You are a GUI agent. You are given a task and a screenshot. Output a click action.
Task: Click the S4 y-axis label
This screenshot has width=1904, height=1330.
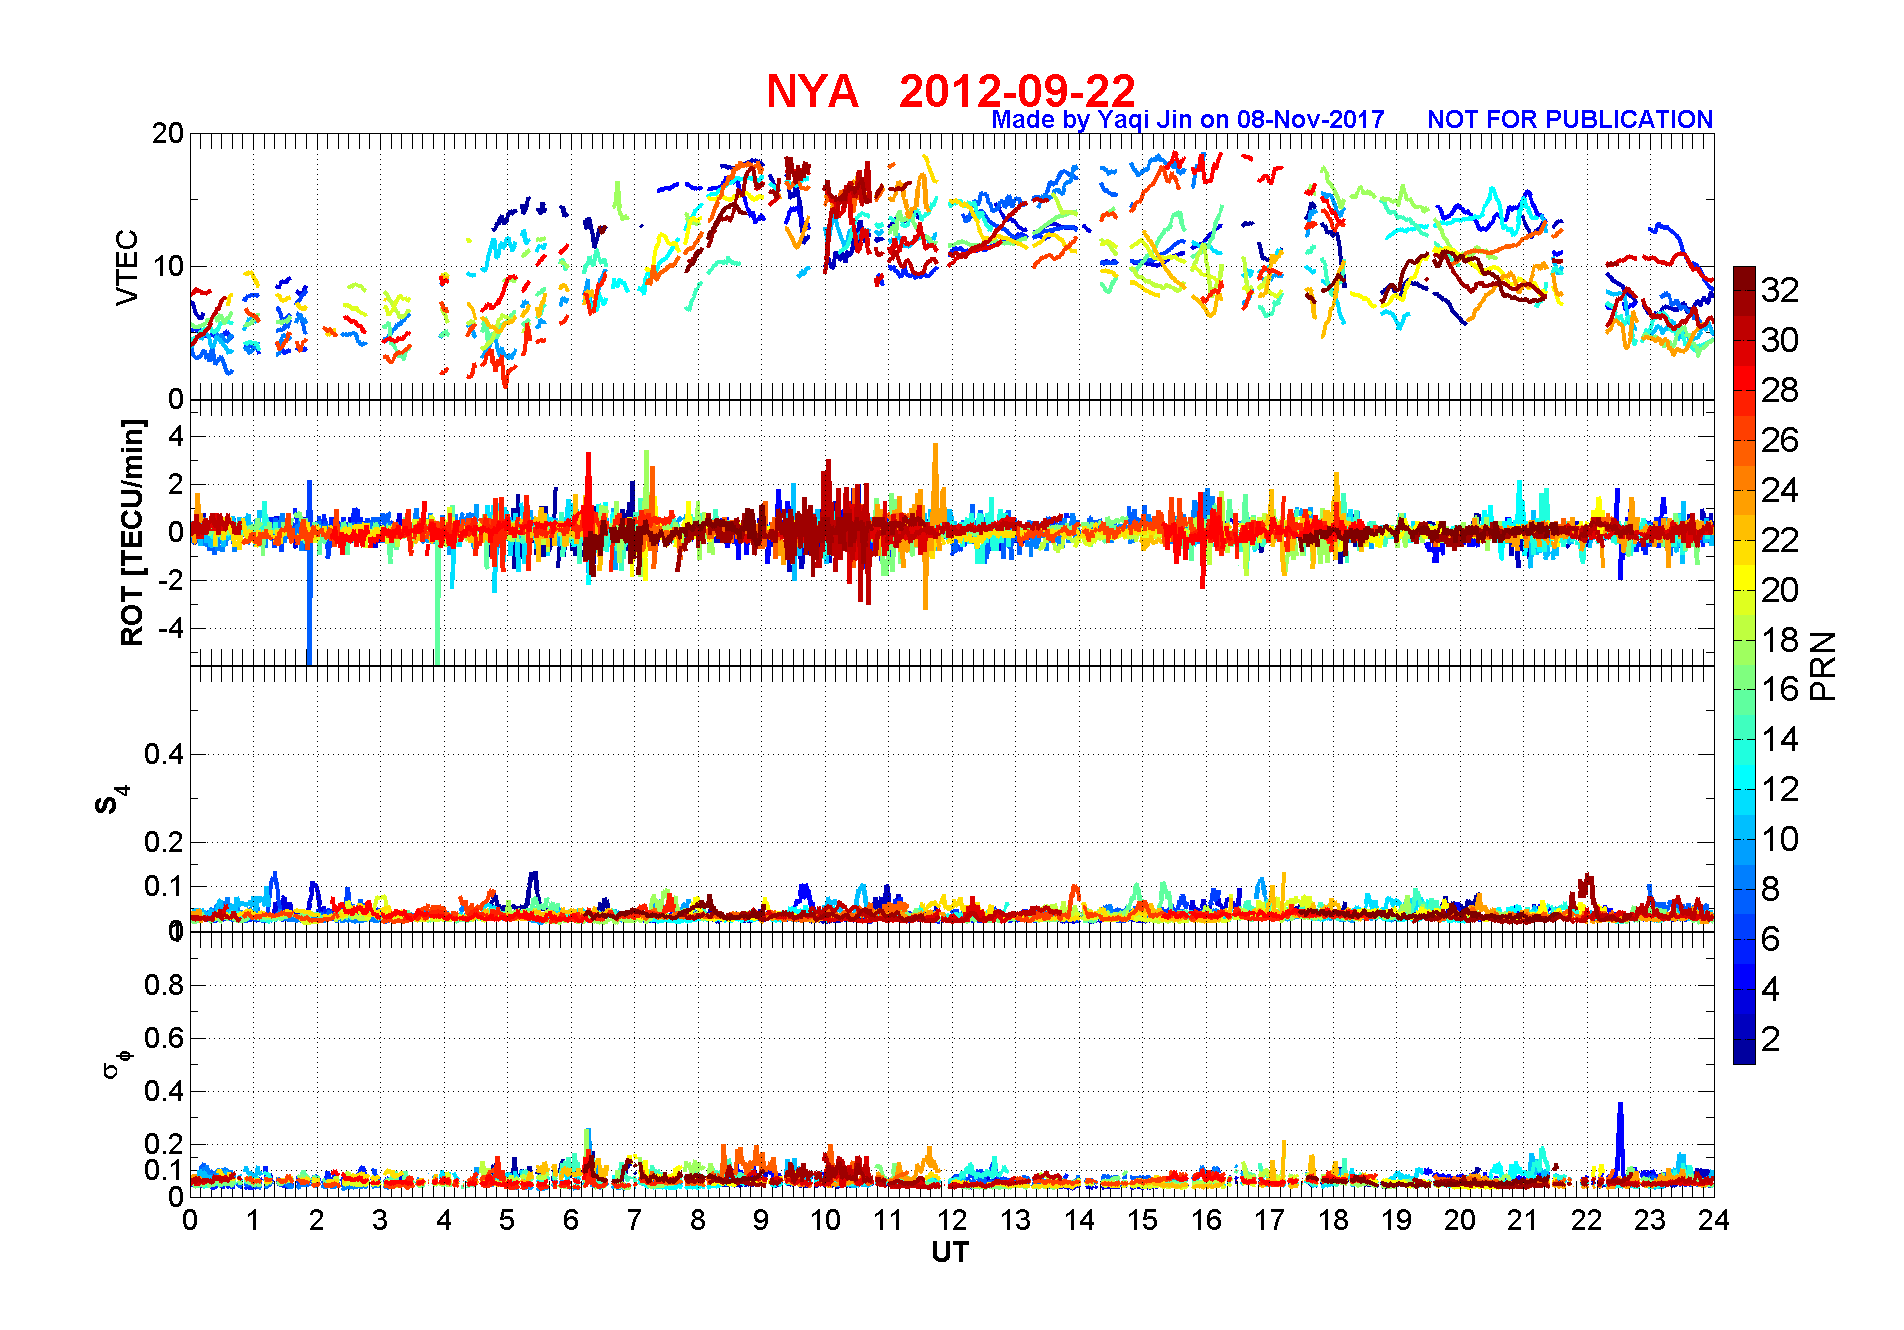(x=110, y=800)
